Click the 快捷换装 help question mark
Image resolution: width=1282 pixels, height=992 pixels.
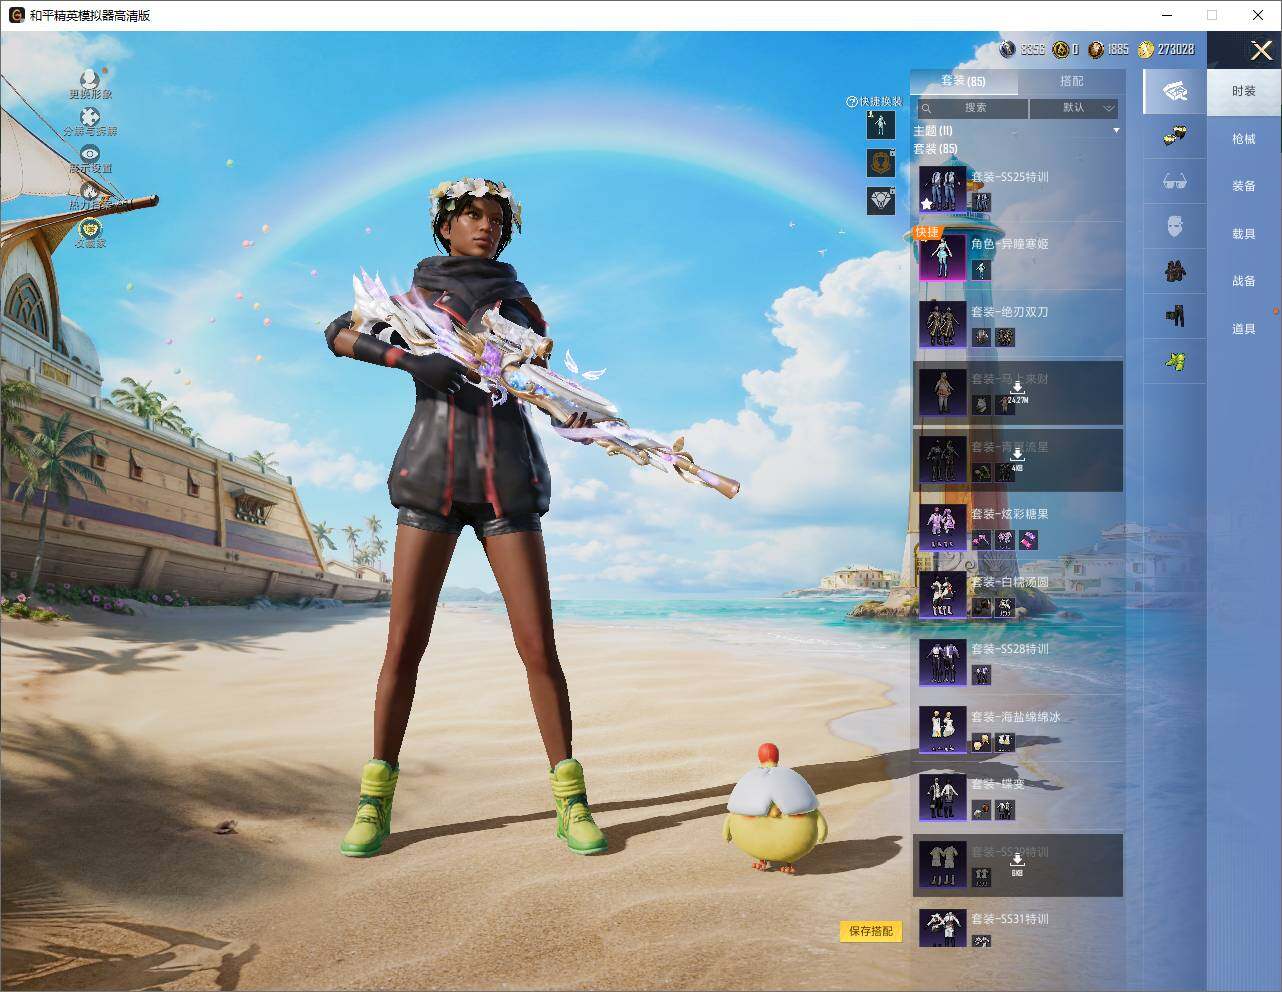point(852,102)
